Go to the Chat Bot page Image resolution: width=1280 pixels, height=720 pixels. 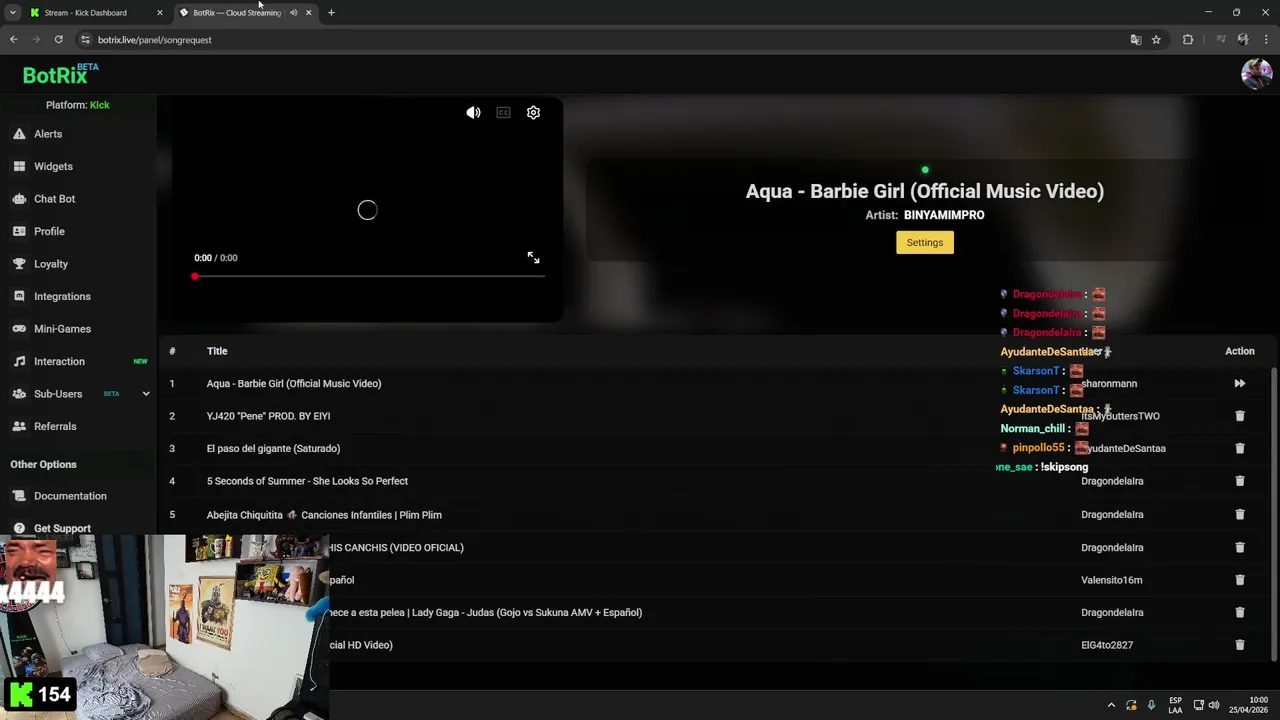(54, 199)
